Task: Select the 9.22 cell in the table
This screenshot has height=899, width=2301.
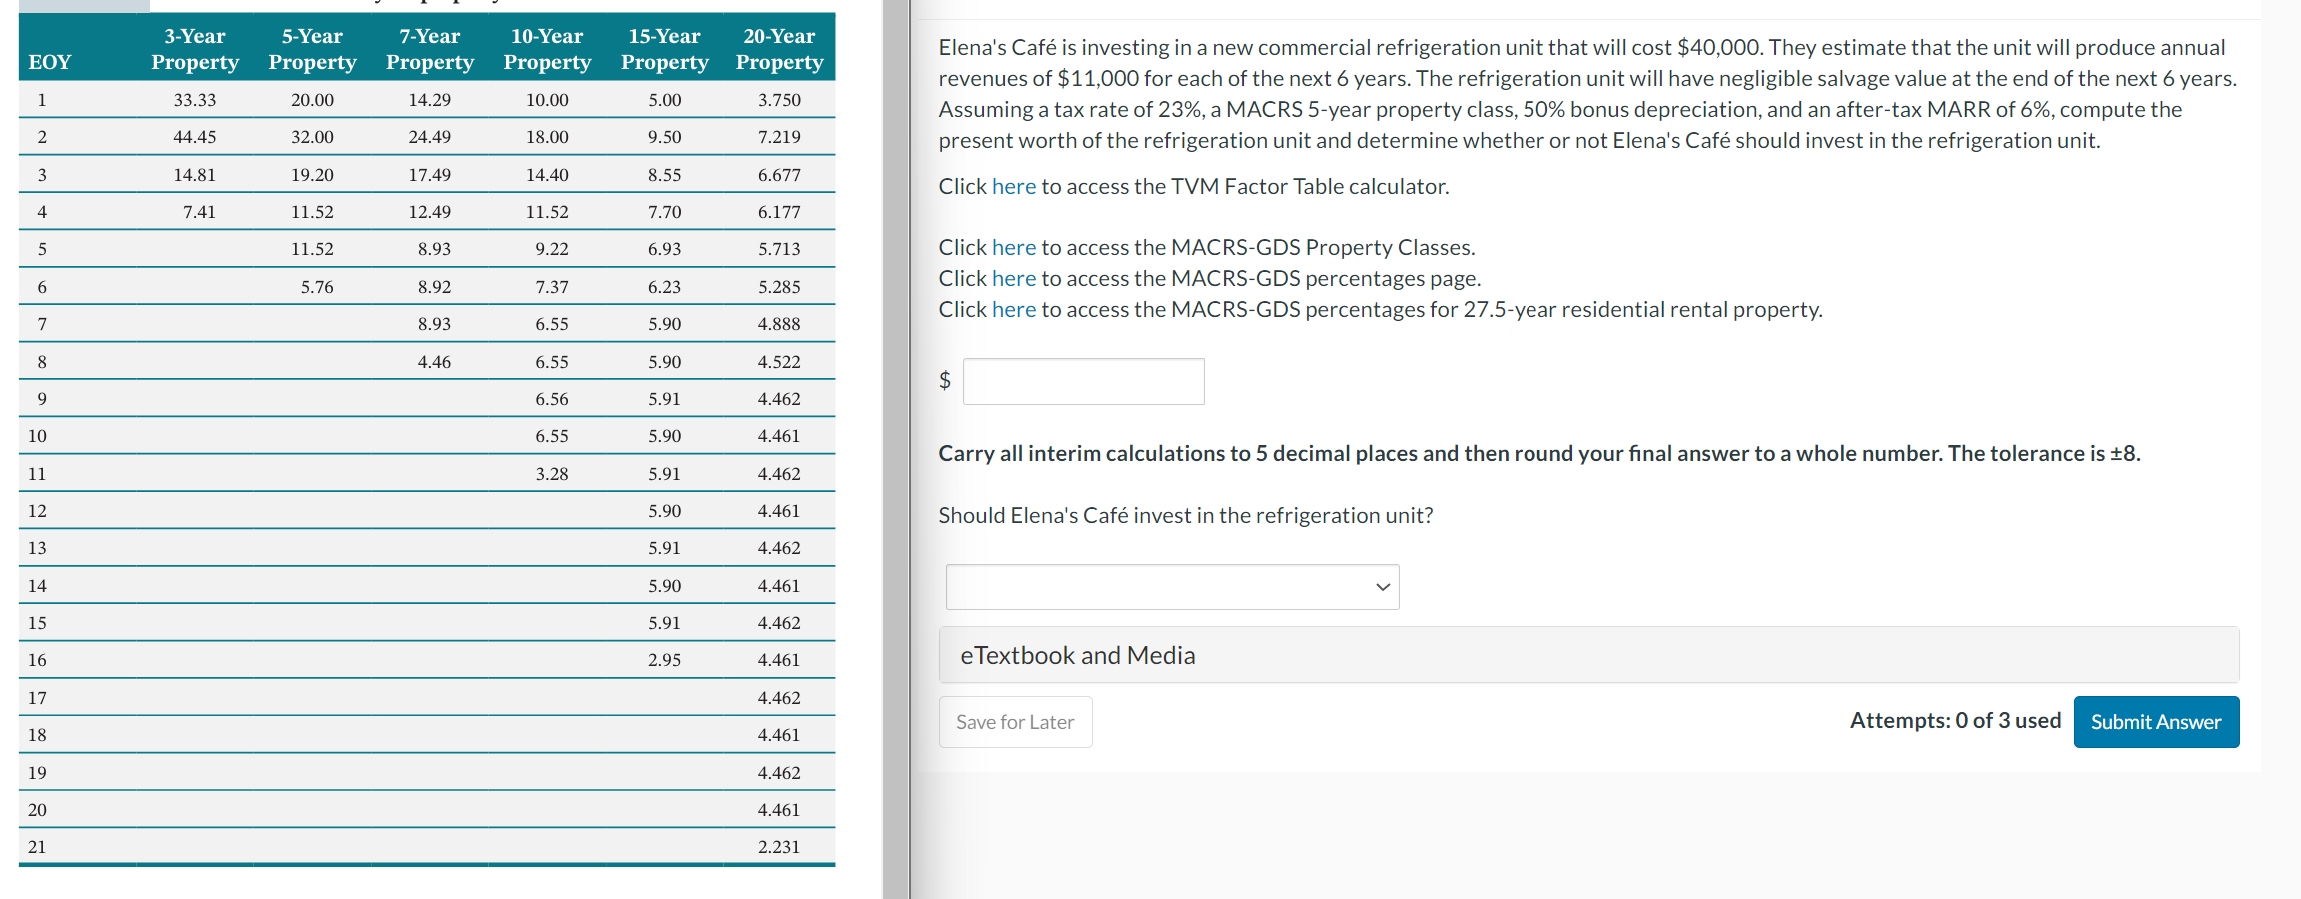Action: (x=552, y=249)
